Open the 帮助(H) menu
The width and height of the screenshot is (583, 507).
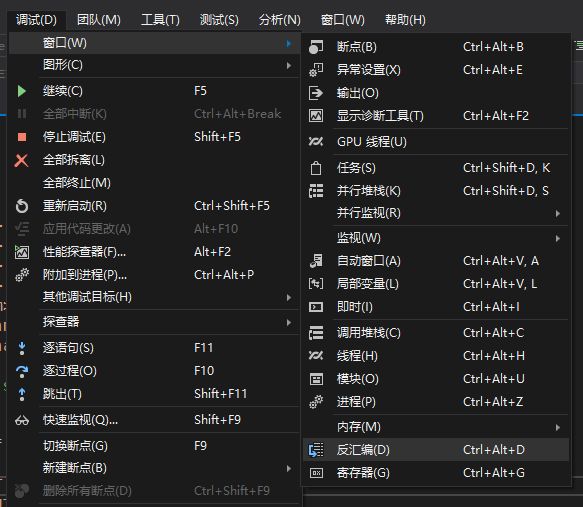pyautogui.click(x=405, y=20)
